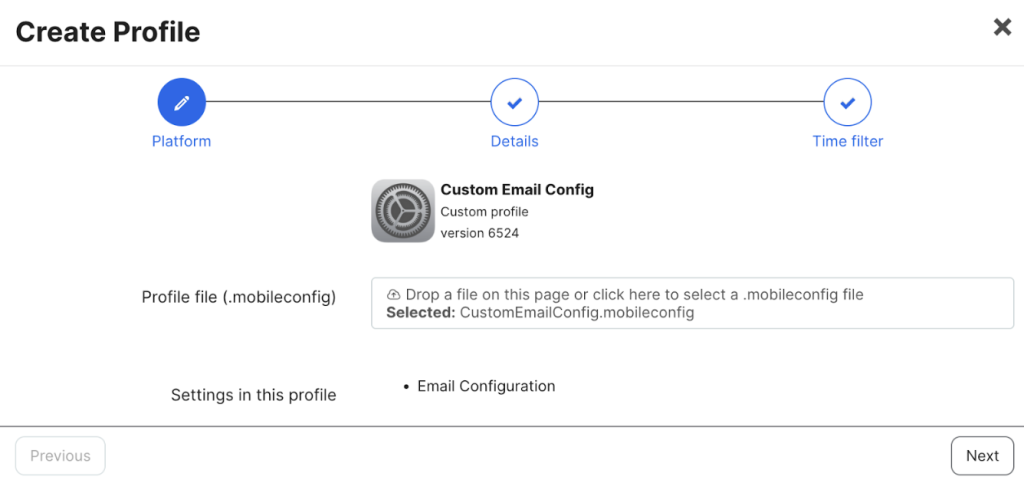Screen dimensions: 1024x480
Task: Click the Previous button
Action: (60, 456)
